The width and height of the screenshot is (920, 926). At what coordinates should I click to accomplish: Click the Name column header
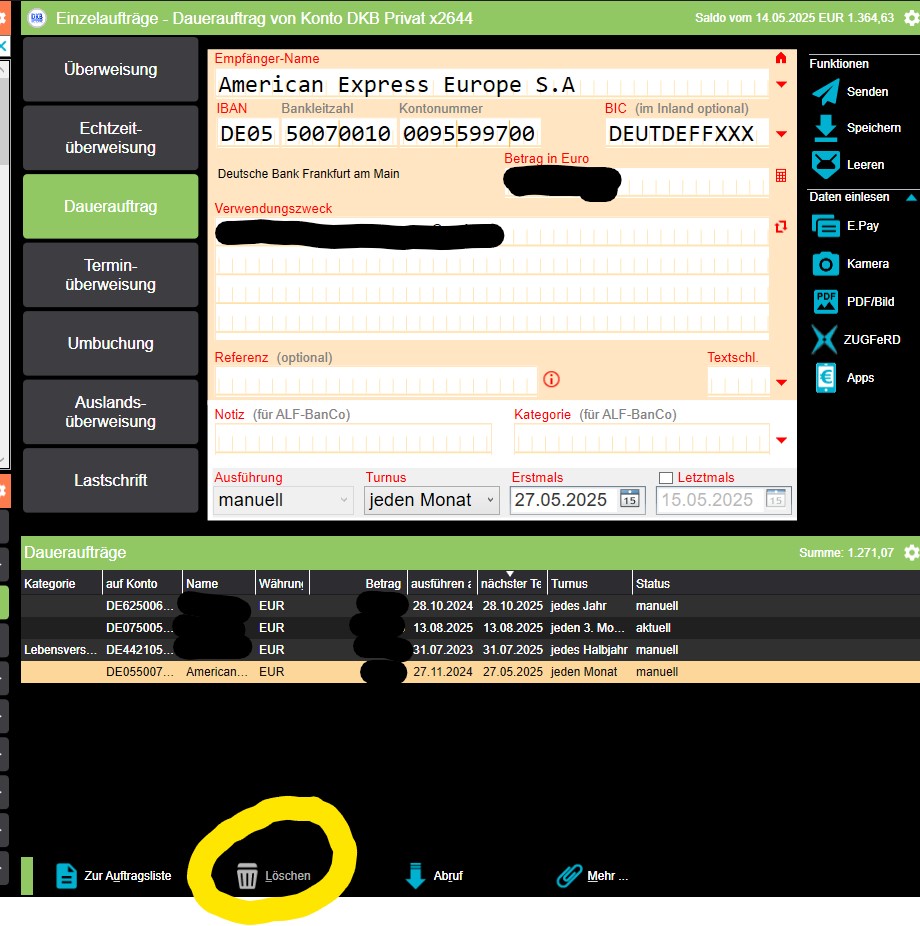click(x=218, y=583)
